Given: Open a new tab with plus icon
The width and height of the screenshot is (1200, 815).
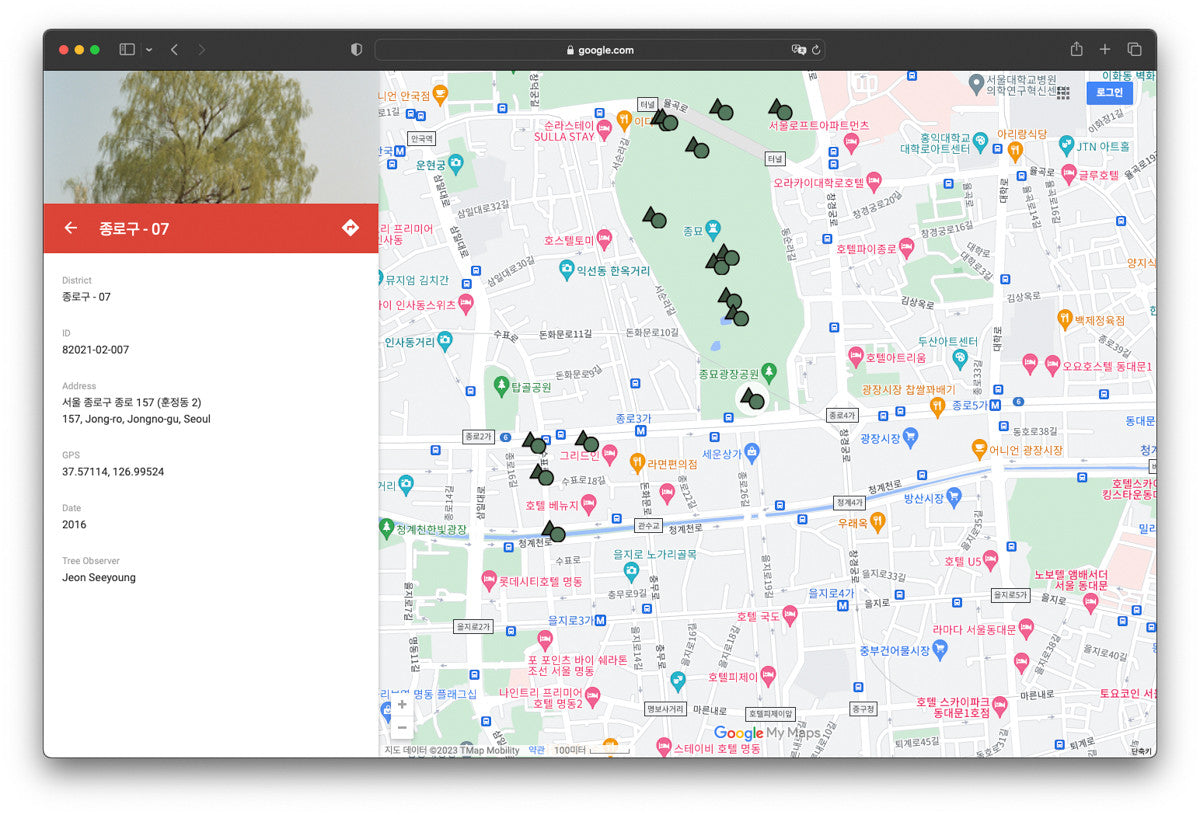Looking at the screenshot, I should 1105,49.
